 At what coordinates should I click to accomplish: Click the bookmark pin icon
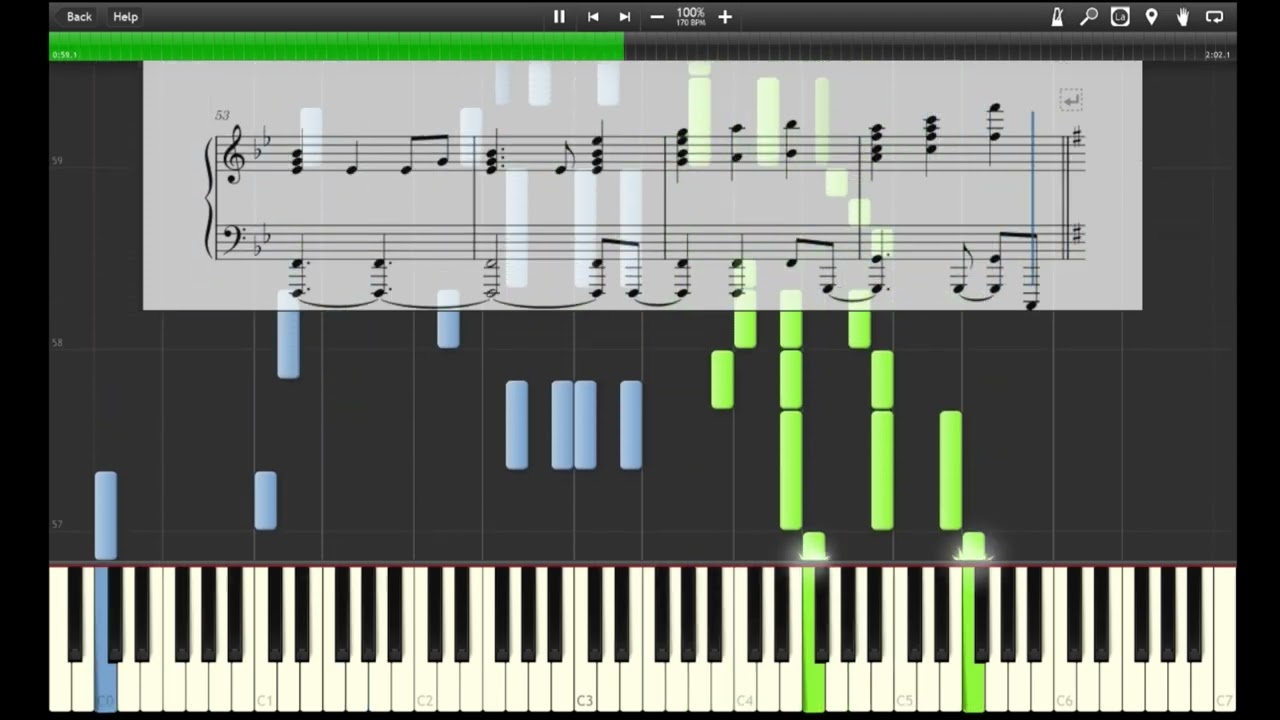(x=1152, y=17)
